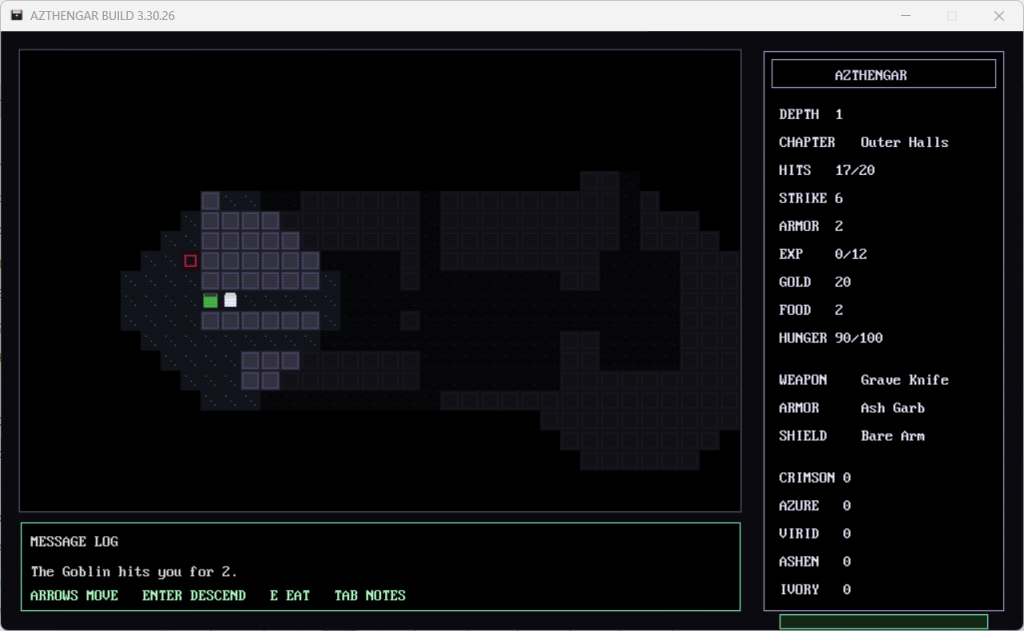Minimize the Azthengar game window
The height and width of the screenshot is (631, 1024).
(906, 16)
